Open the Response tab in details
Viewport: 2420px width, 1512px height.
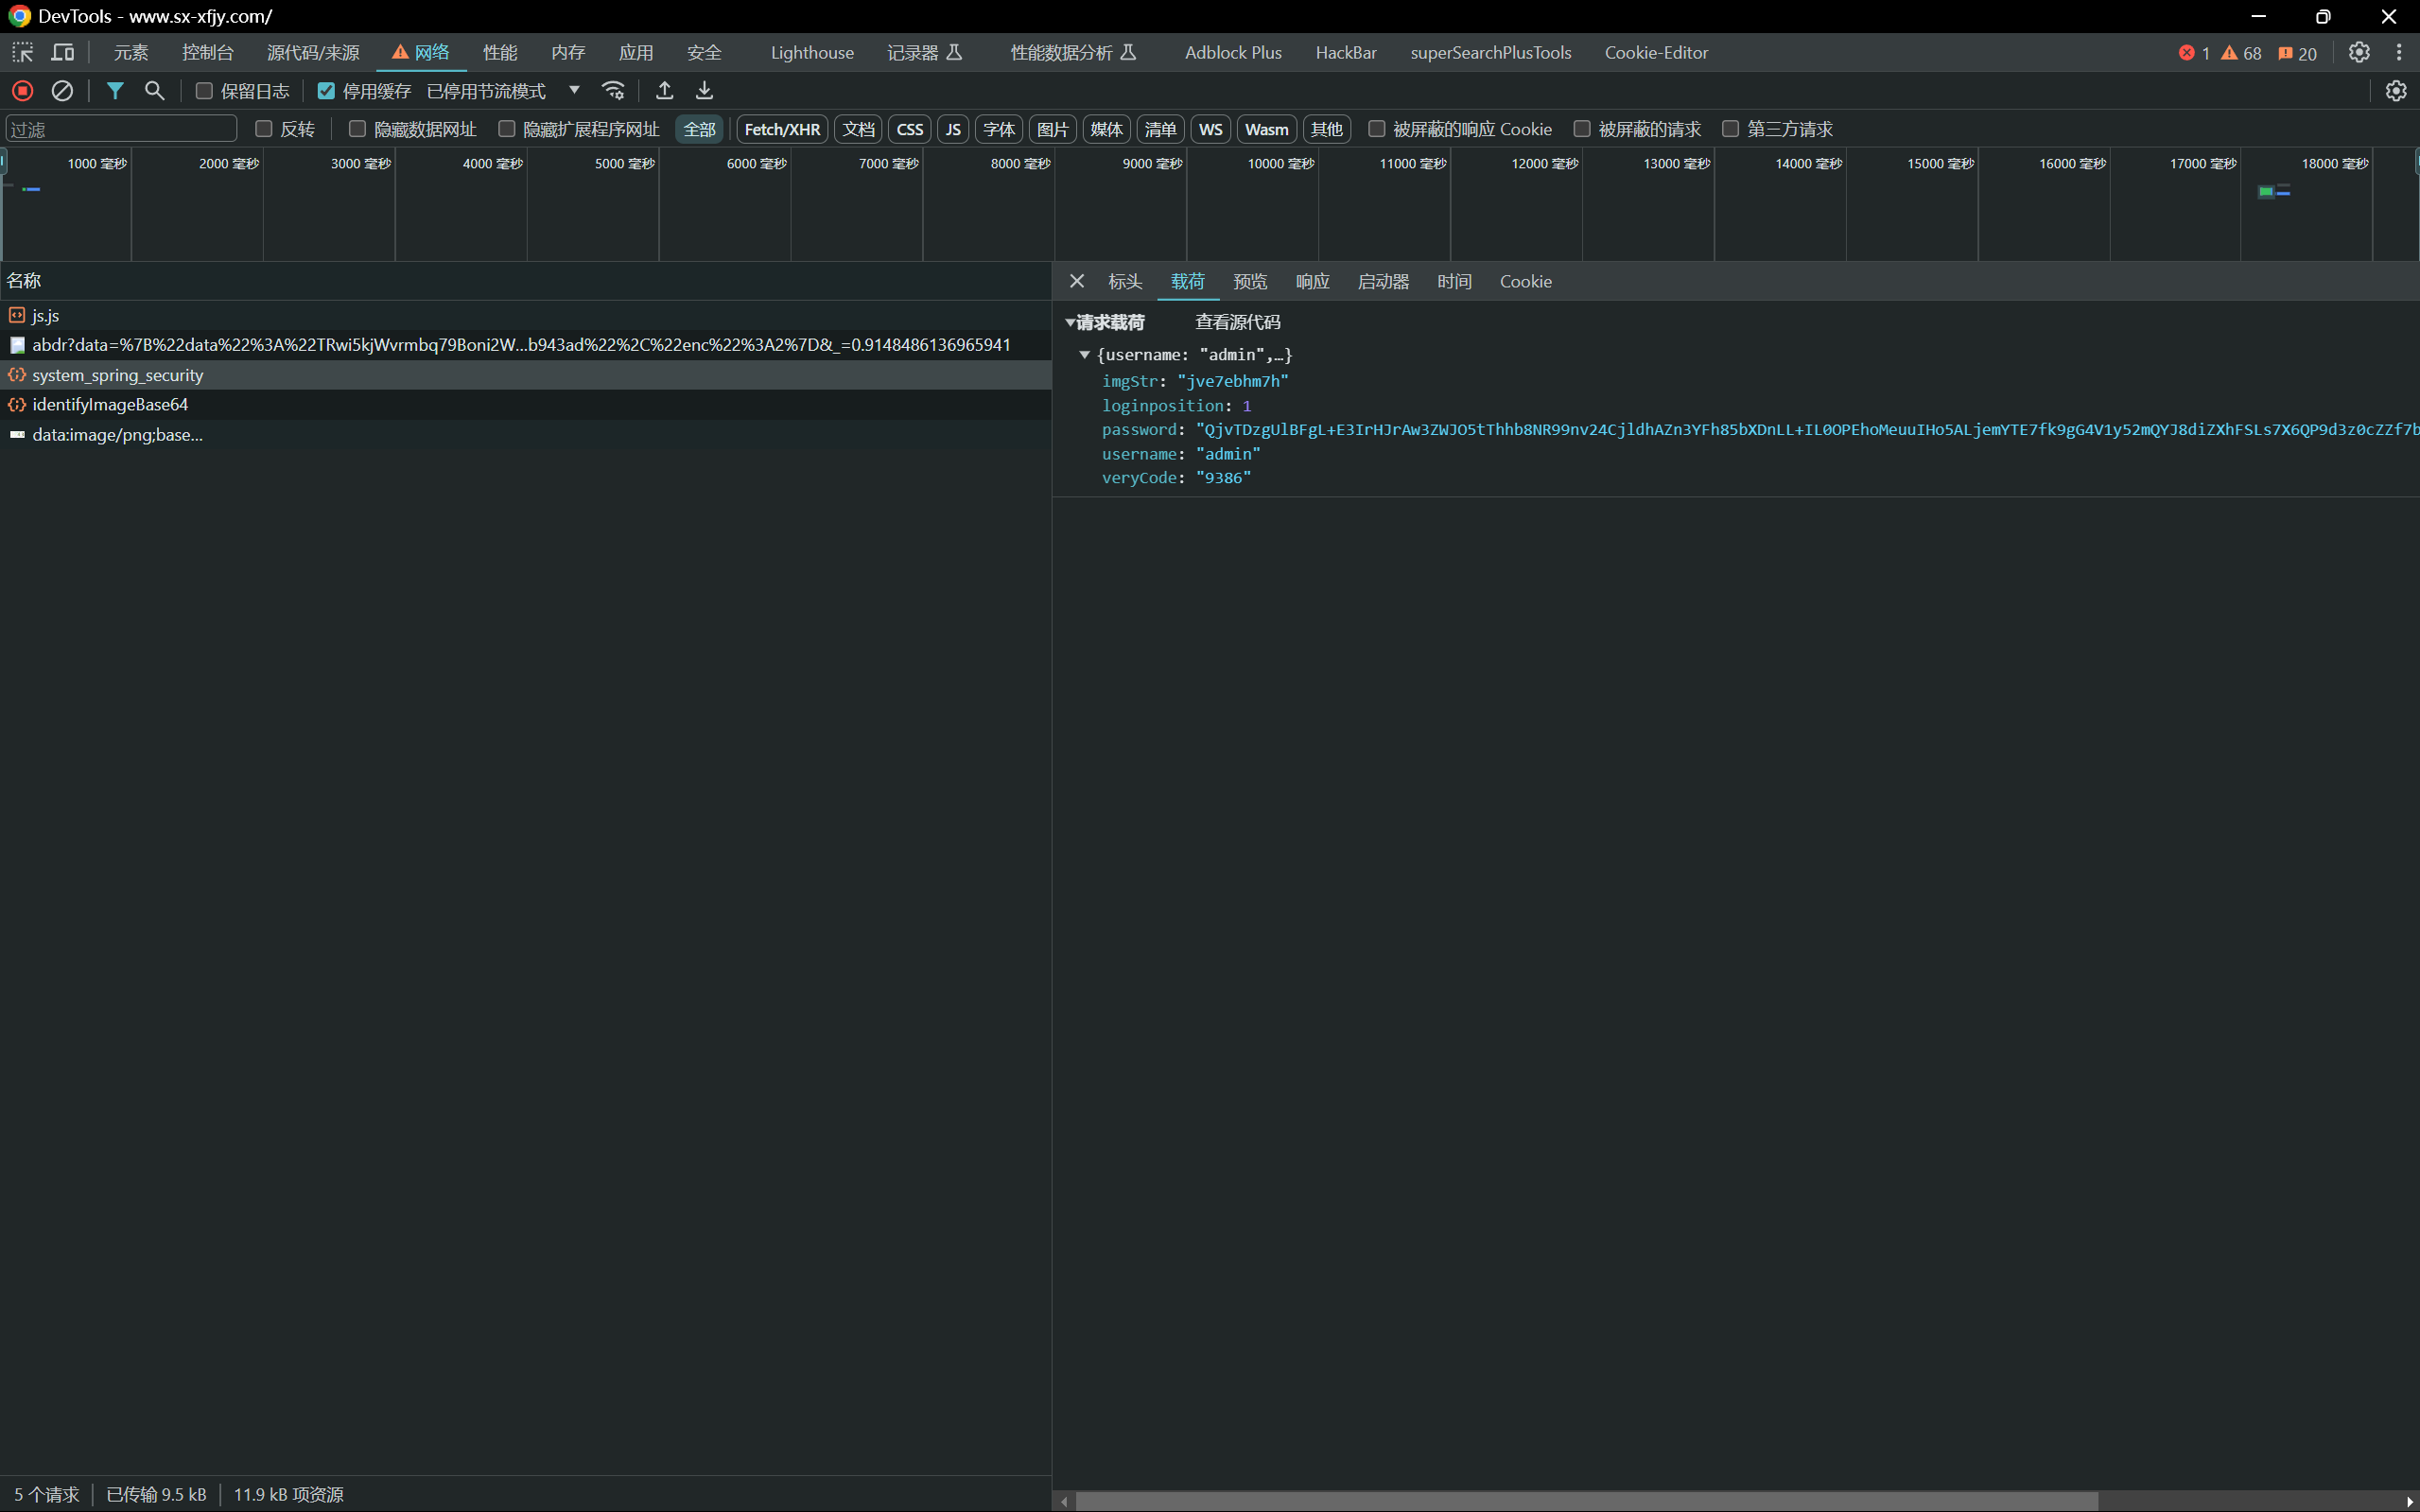point(1313,281)
